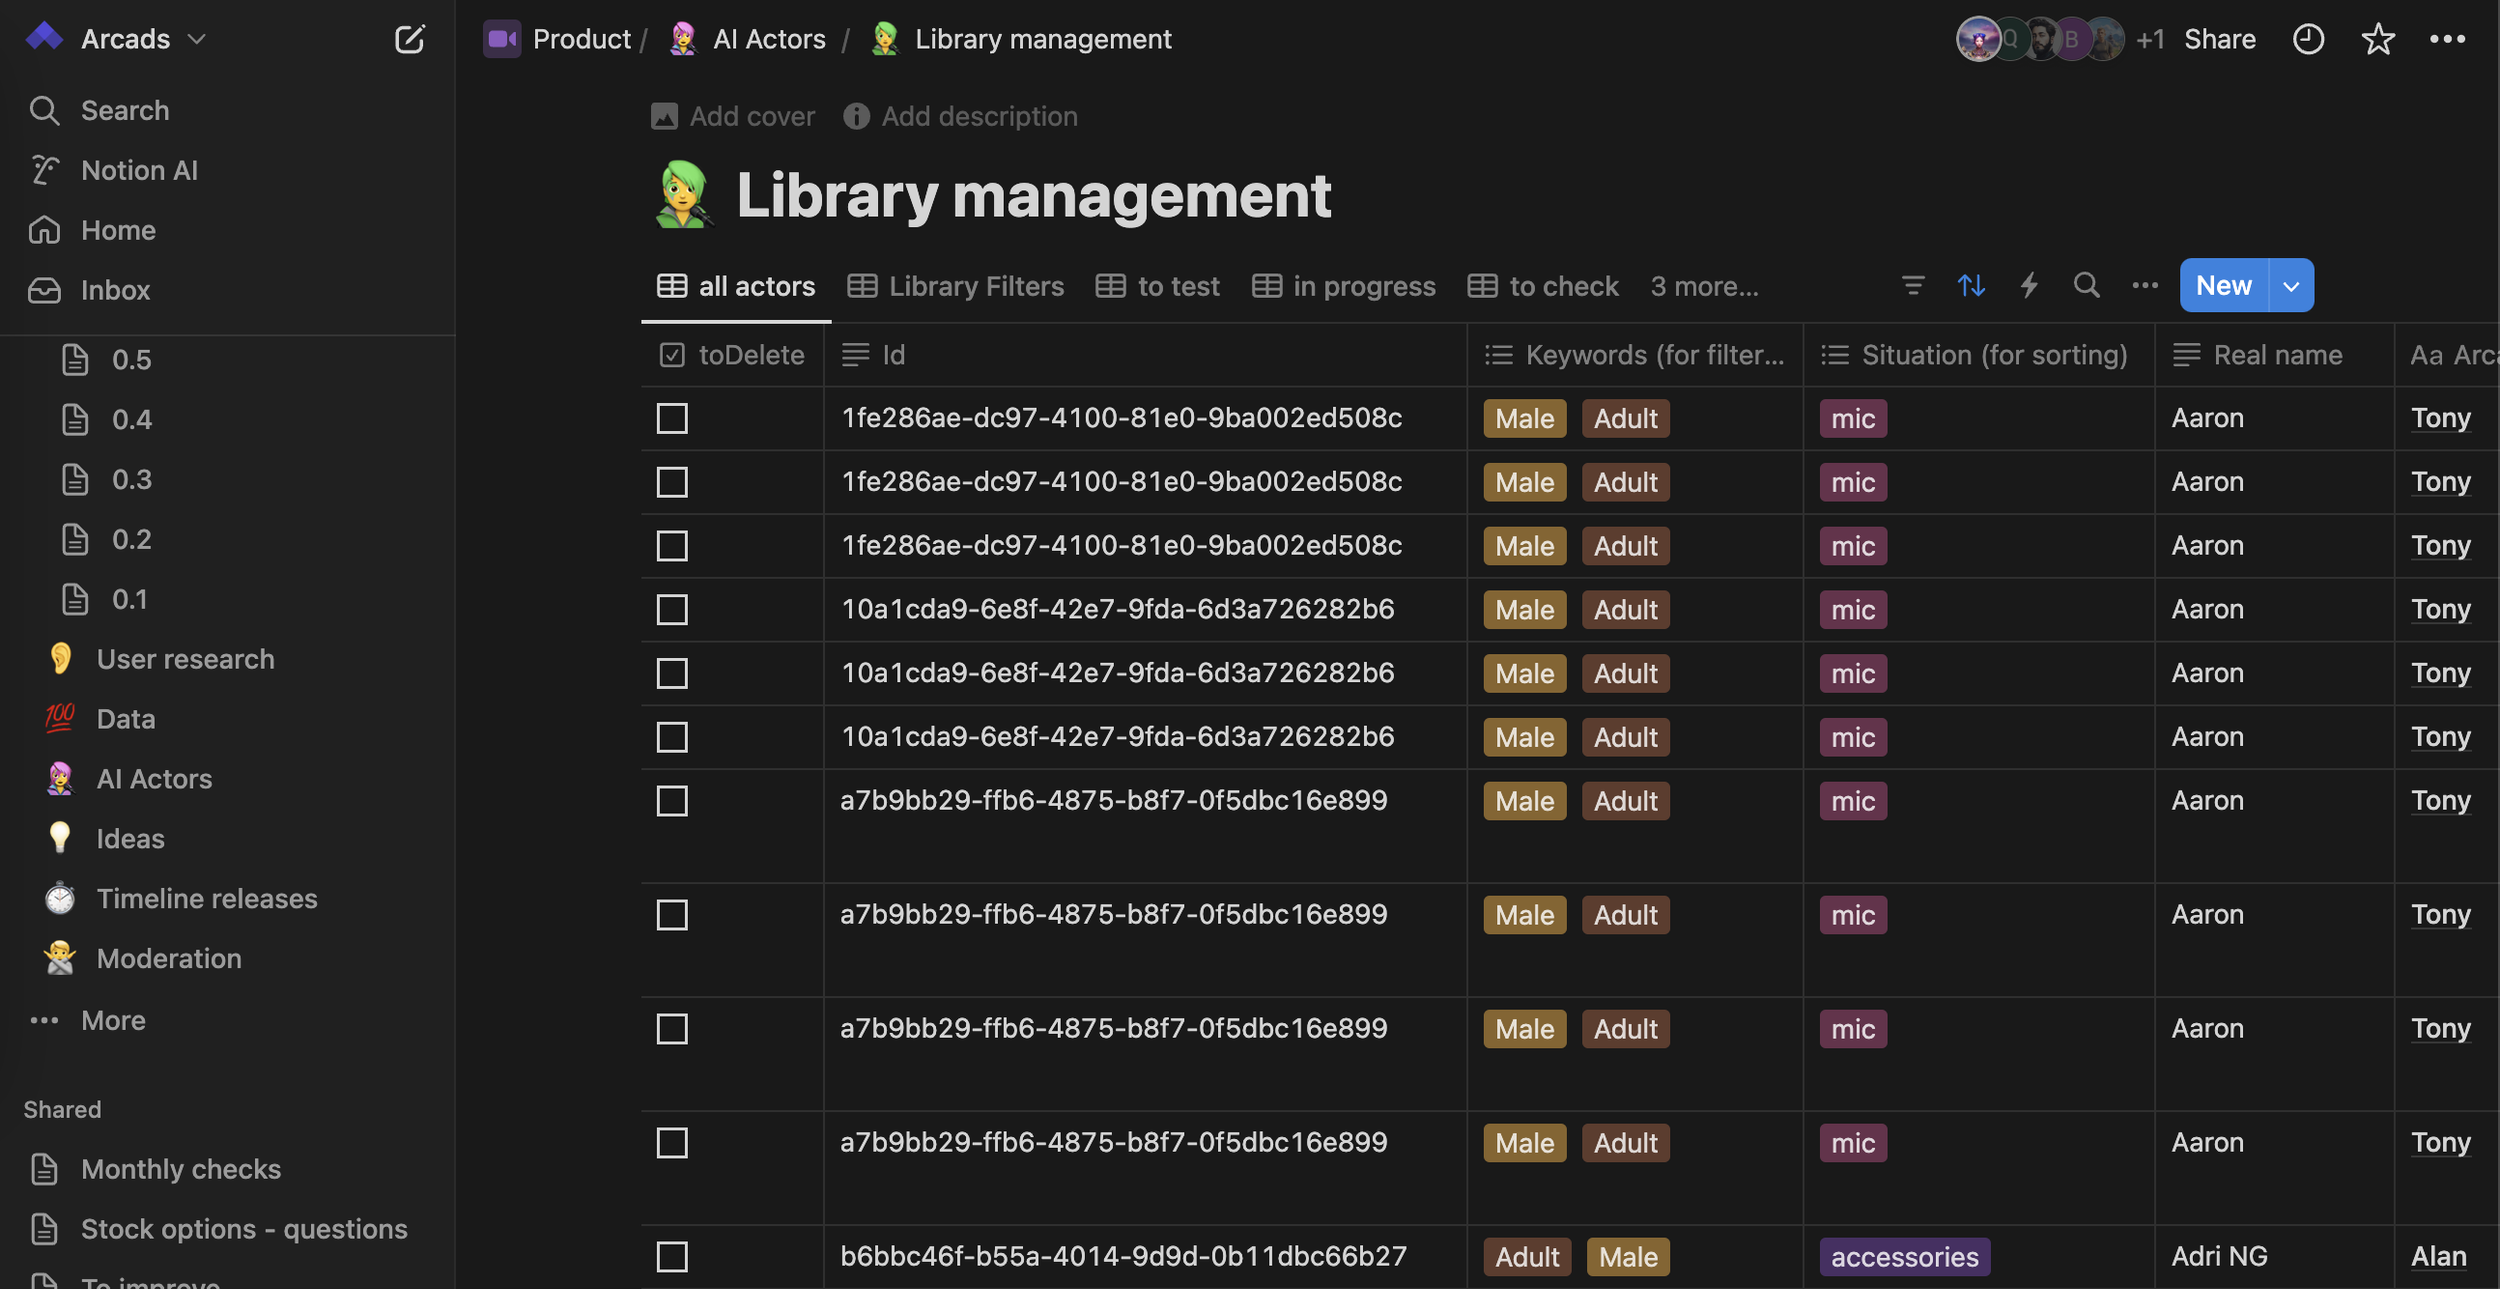Click the database search magnifier icon
Image resolution: width=2500 pixels, height=1289 pixels.
[2086, 286]
